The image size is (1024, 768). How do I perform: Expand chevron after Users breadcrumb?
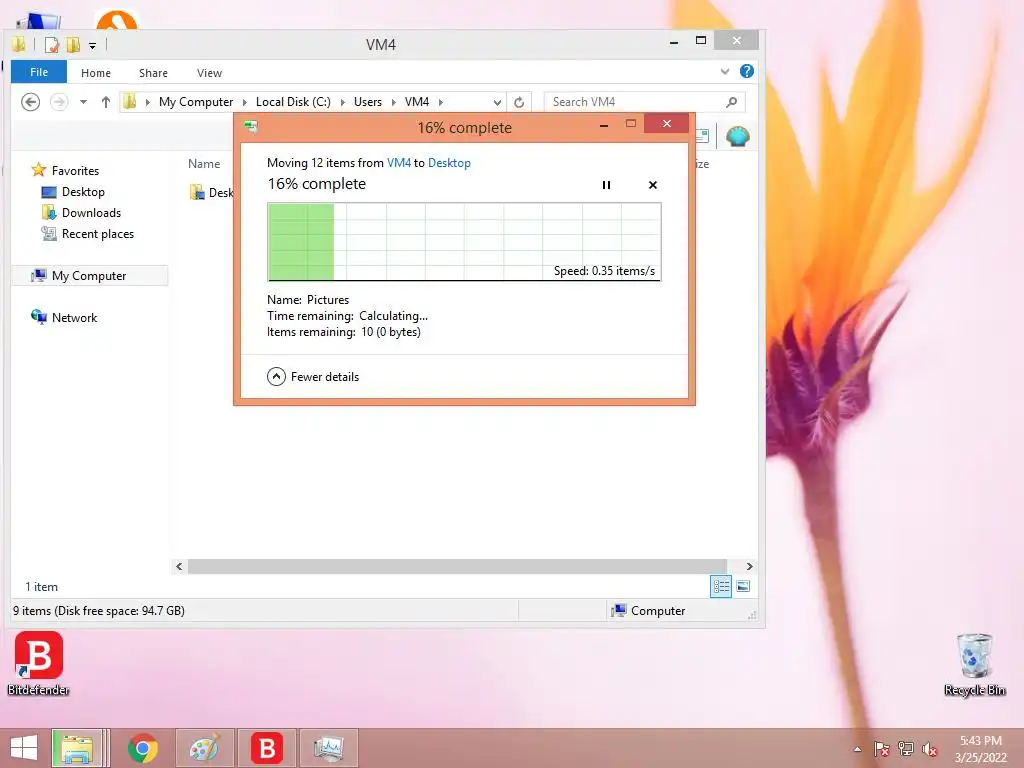click(393, 103)
